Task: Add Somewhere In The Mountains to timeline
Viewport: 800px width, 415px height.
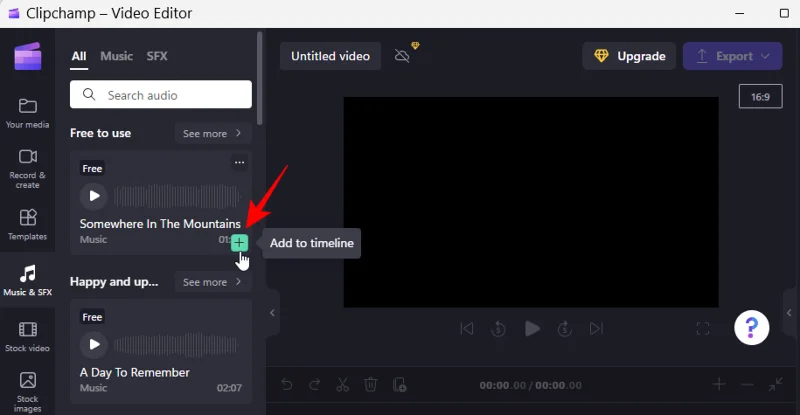Action: [239, 243]
